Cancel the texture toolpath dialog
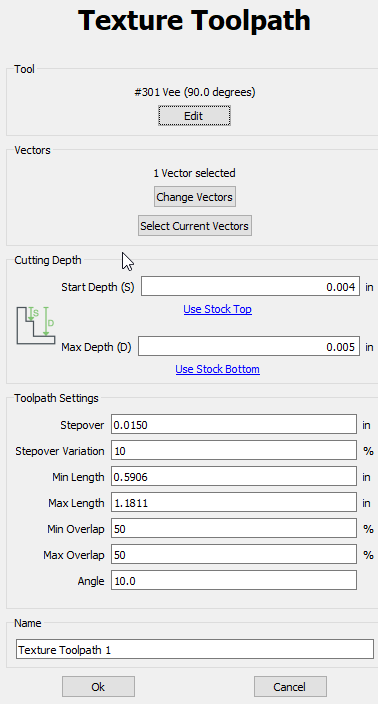The height and width of the screenshot is (704, 378). (x=290, y=686)
